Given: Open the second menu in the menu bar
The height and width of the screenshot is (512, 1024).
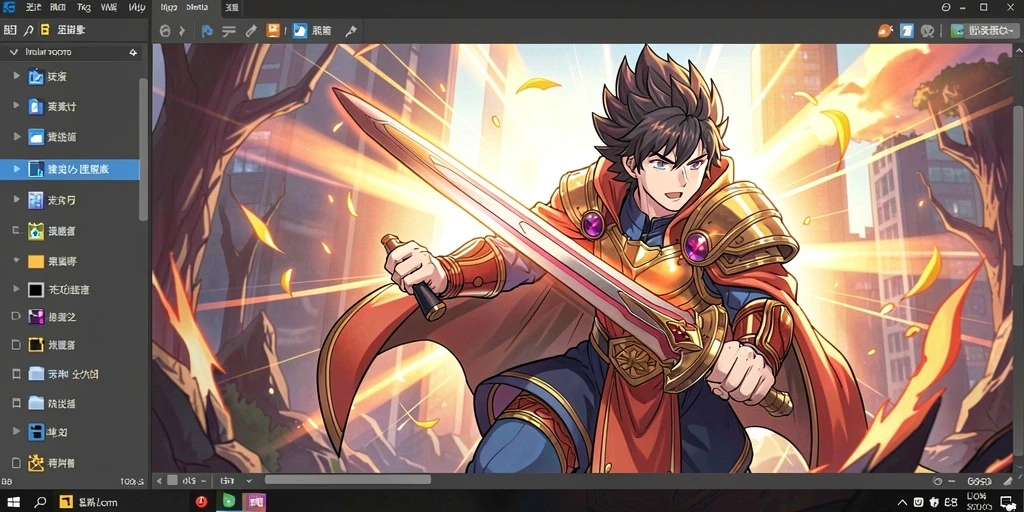Looking at the screenshot, I should click(57, 7).
